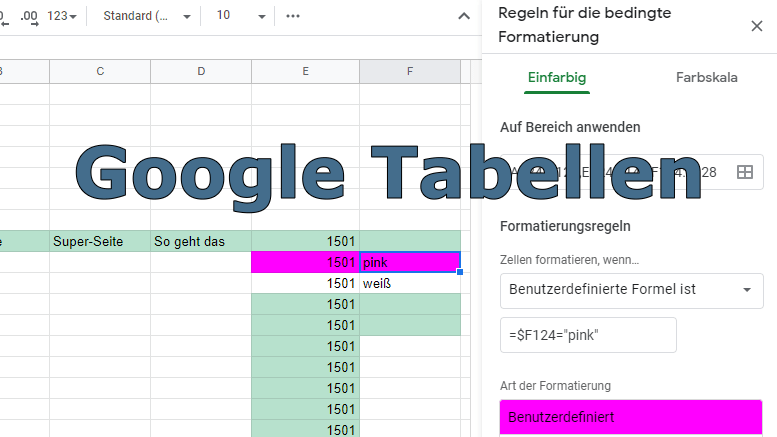The image size is (777, 437).
Task: Open the Benutzerdefinierte Formel ist dropdown
Action: [x=632, y=290]
